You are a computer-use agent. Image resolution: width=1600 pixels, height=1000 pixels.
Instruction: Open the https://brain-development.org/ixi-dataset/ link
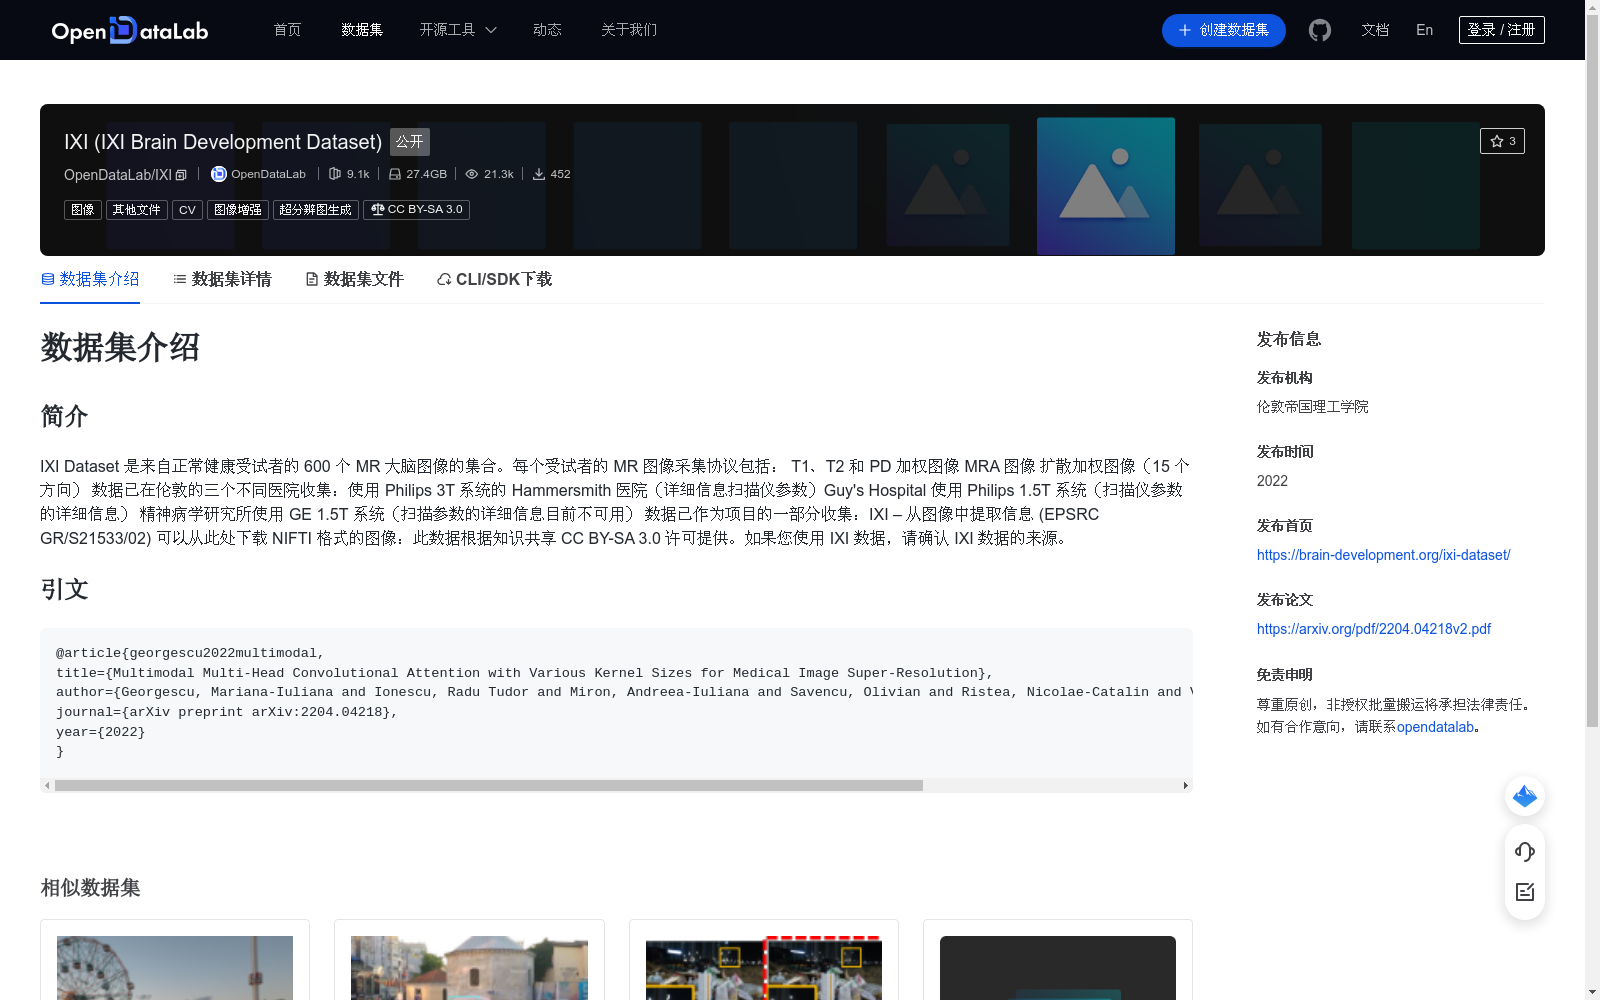tap(1383, 555)
